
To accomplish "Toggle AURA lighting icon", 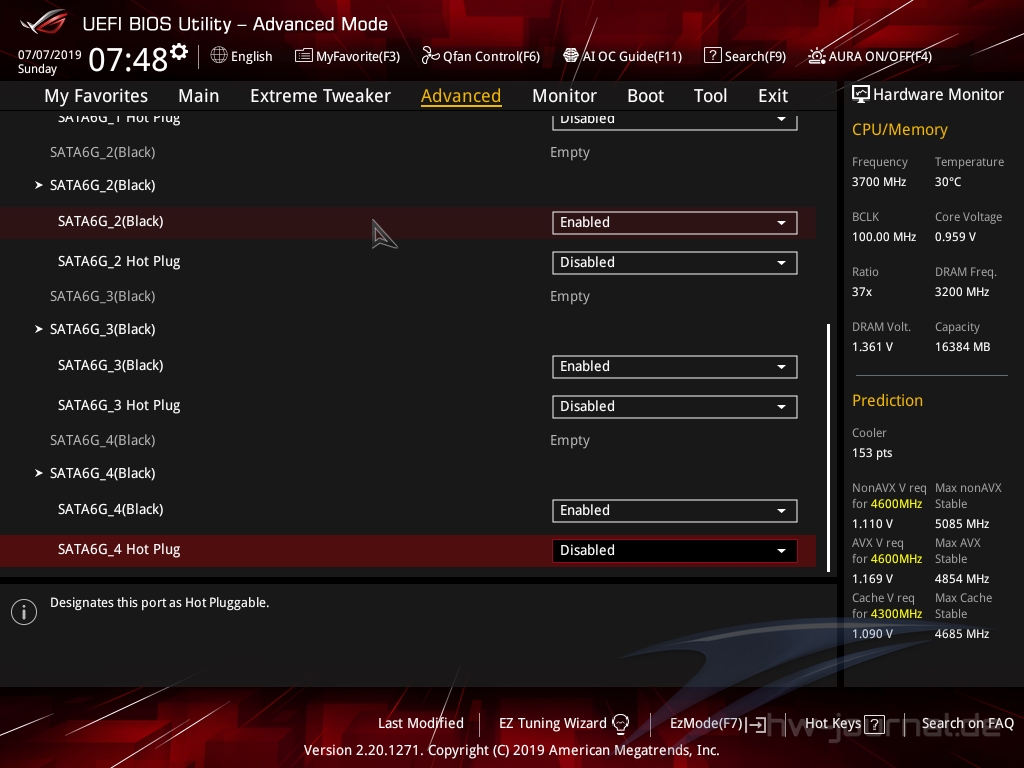I will coord(816,56).
